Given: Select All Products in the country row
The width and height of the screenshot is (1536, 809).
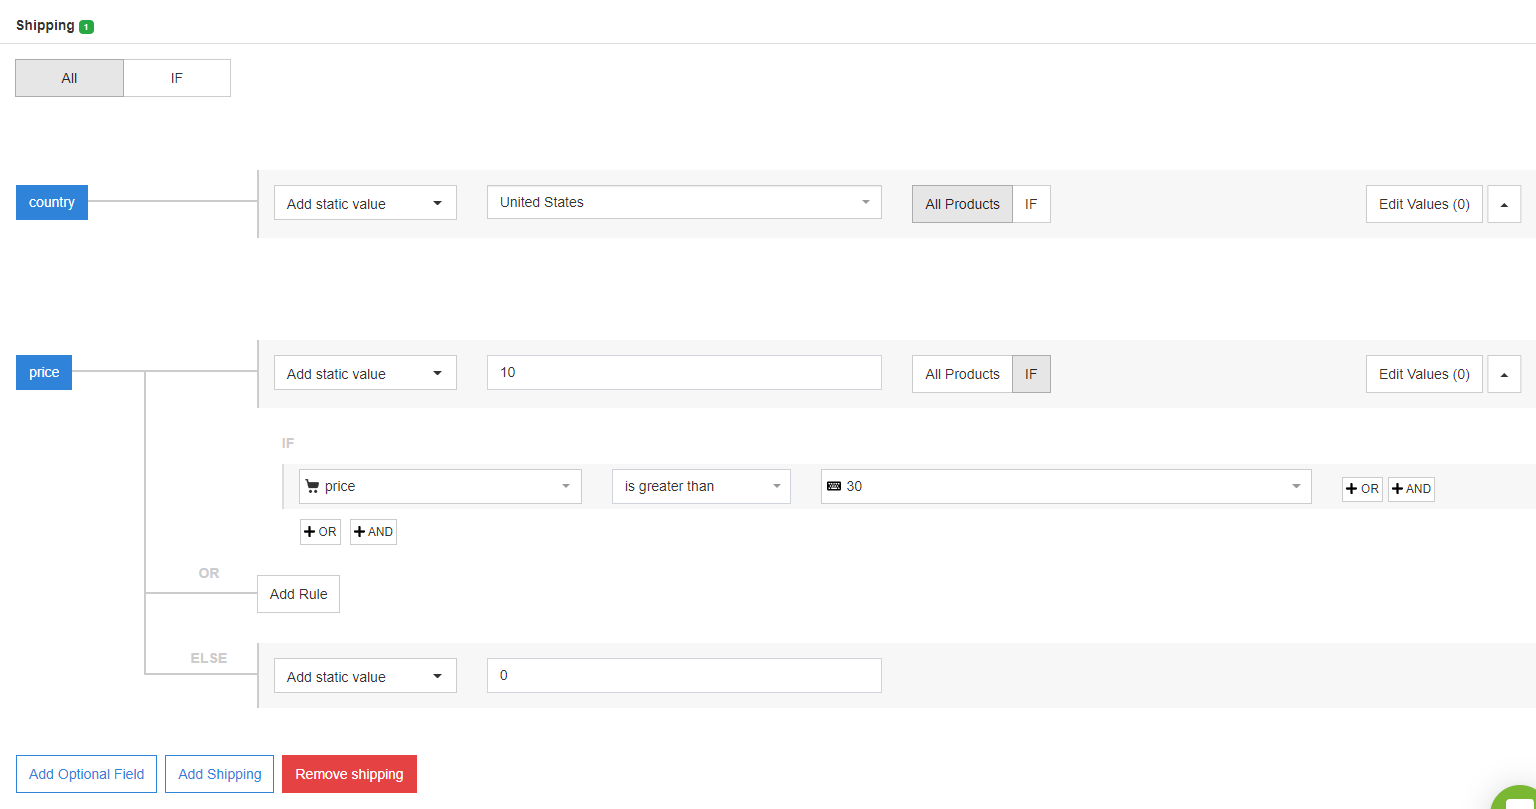Looking at the screenshot, I should pyautogui.click(x=962, y=204).
